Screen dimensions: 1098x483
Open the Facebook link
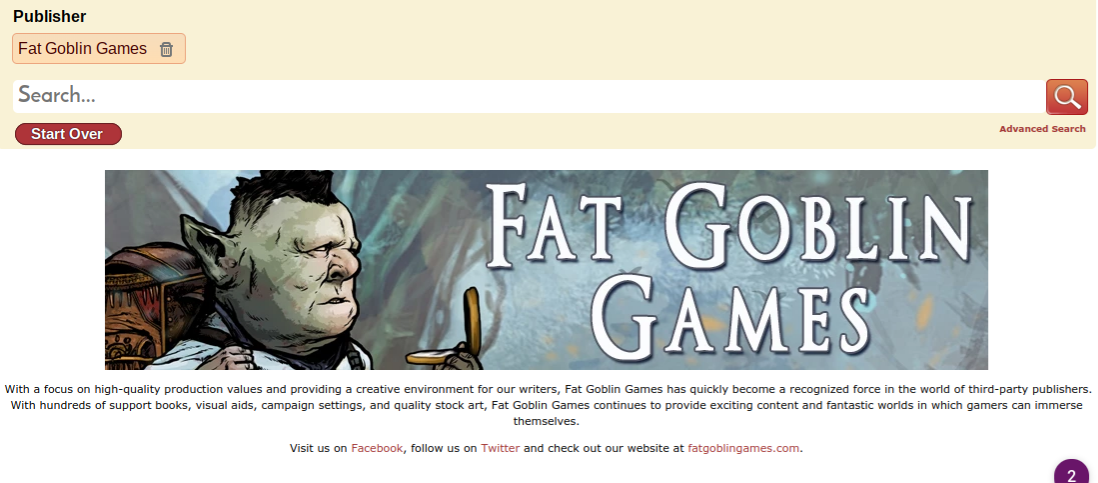point(377,448)
